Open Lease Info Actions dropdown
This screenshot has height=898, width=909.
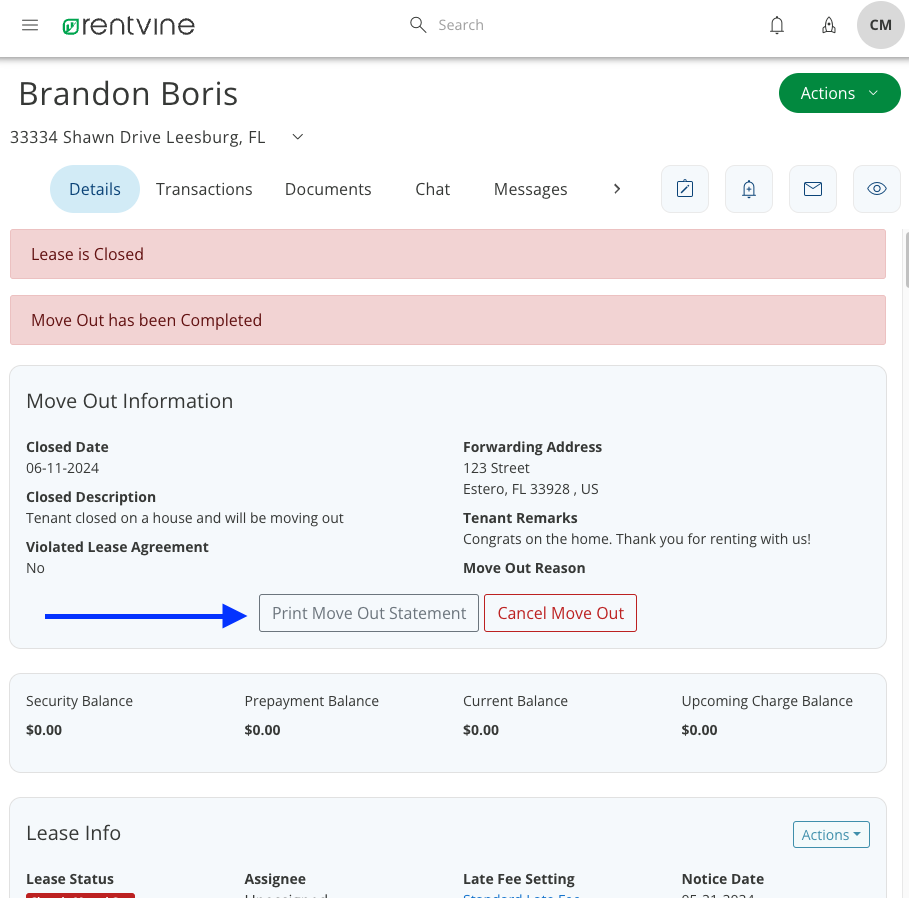click(x=831, y=835)
